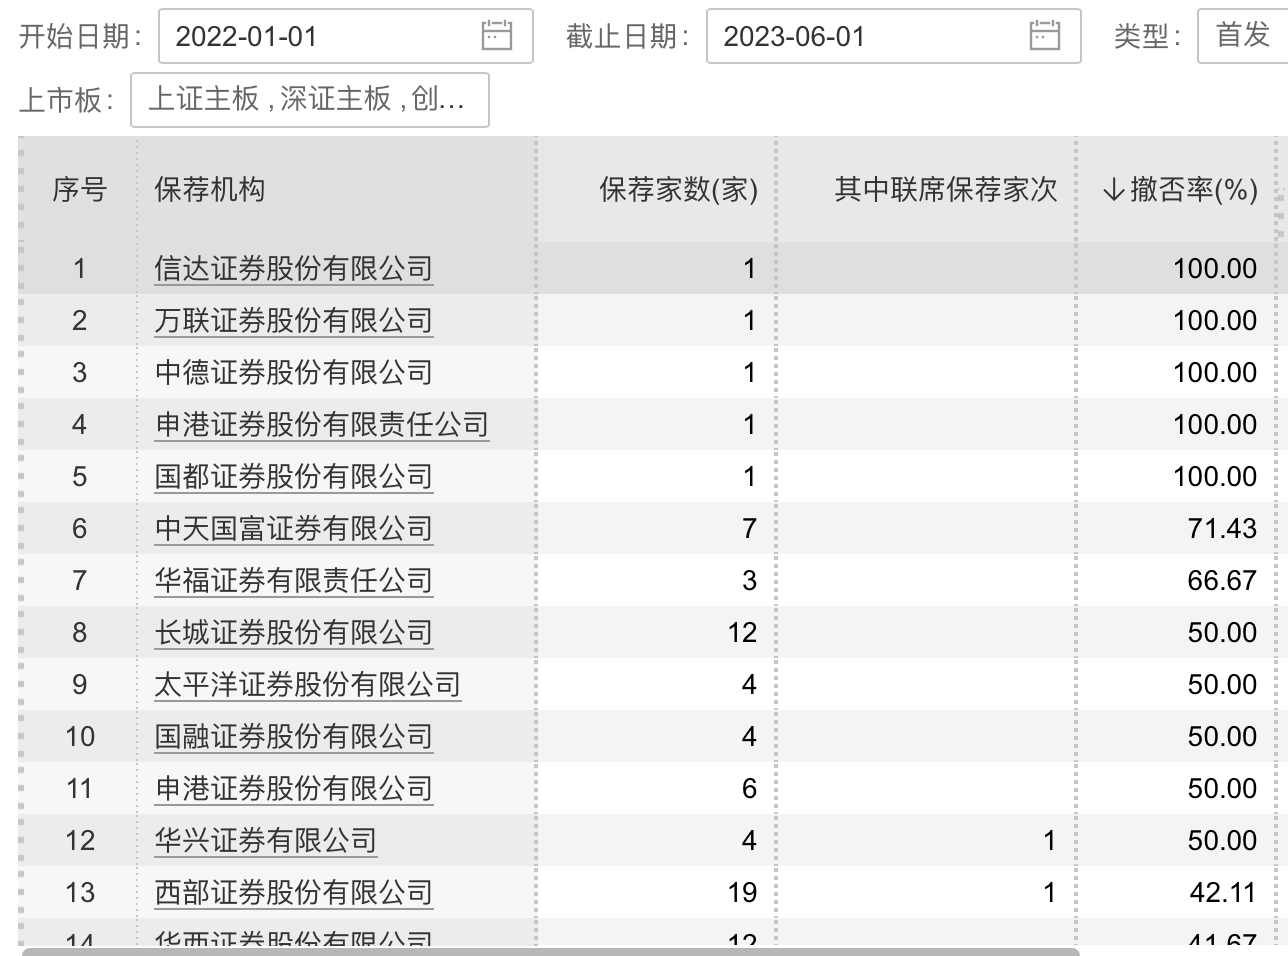Visit 长城证券股份有限公司 details link

click(293, 632)
